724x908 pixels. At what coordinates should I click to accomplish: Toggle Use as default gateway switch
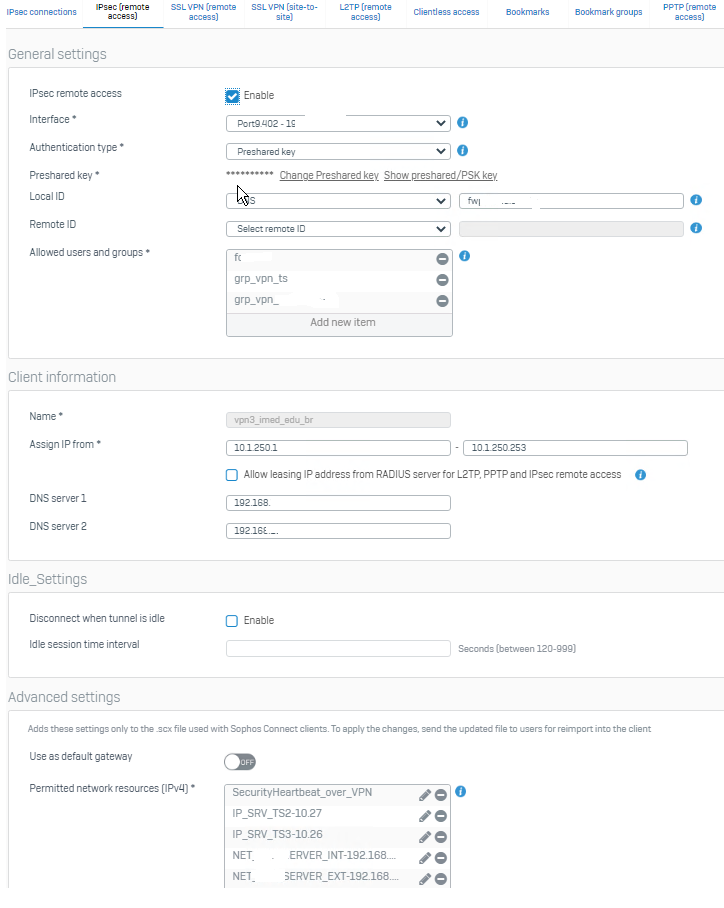coord(240,762)
